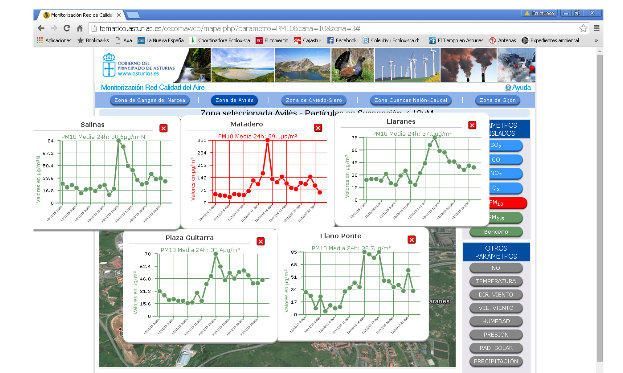Open the Facebook bookmark
The width and height of the screenshot is (623, 373).
341,40
